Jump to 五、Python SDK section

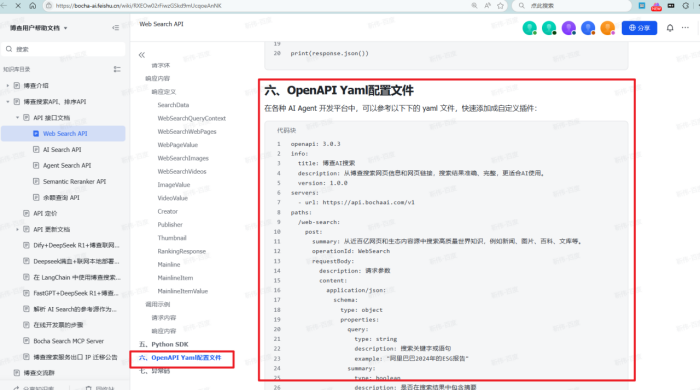164,344
